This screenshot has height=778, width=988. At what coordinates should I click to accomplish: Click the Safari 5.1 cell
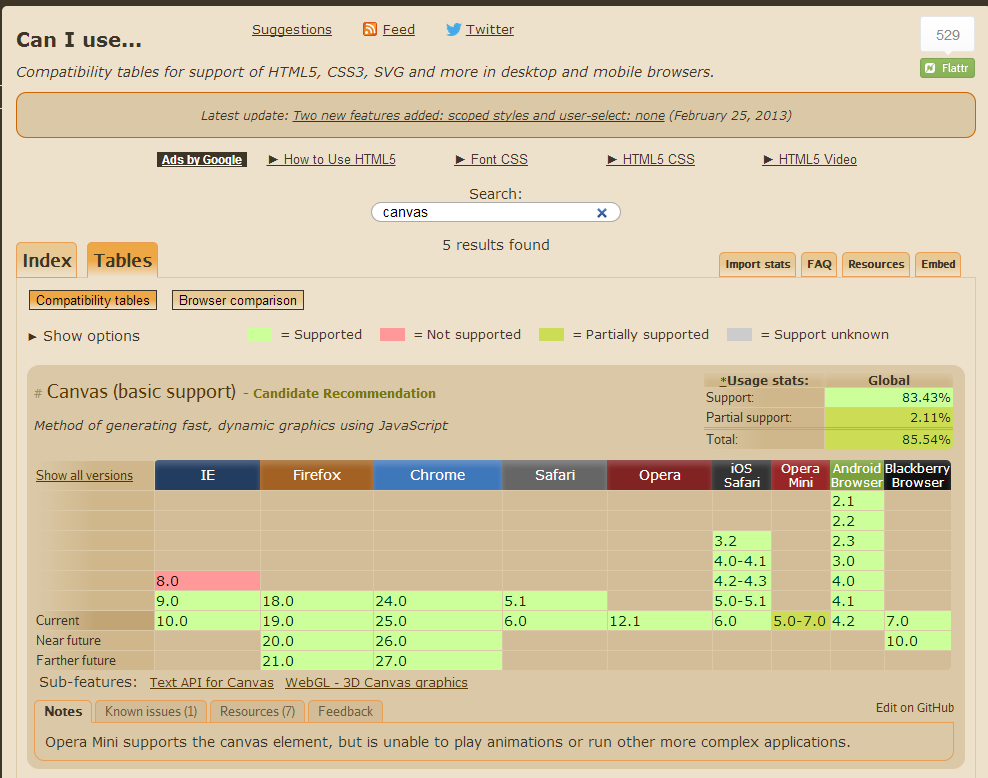click(x=555, y=601)
